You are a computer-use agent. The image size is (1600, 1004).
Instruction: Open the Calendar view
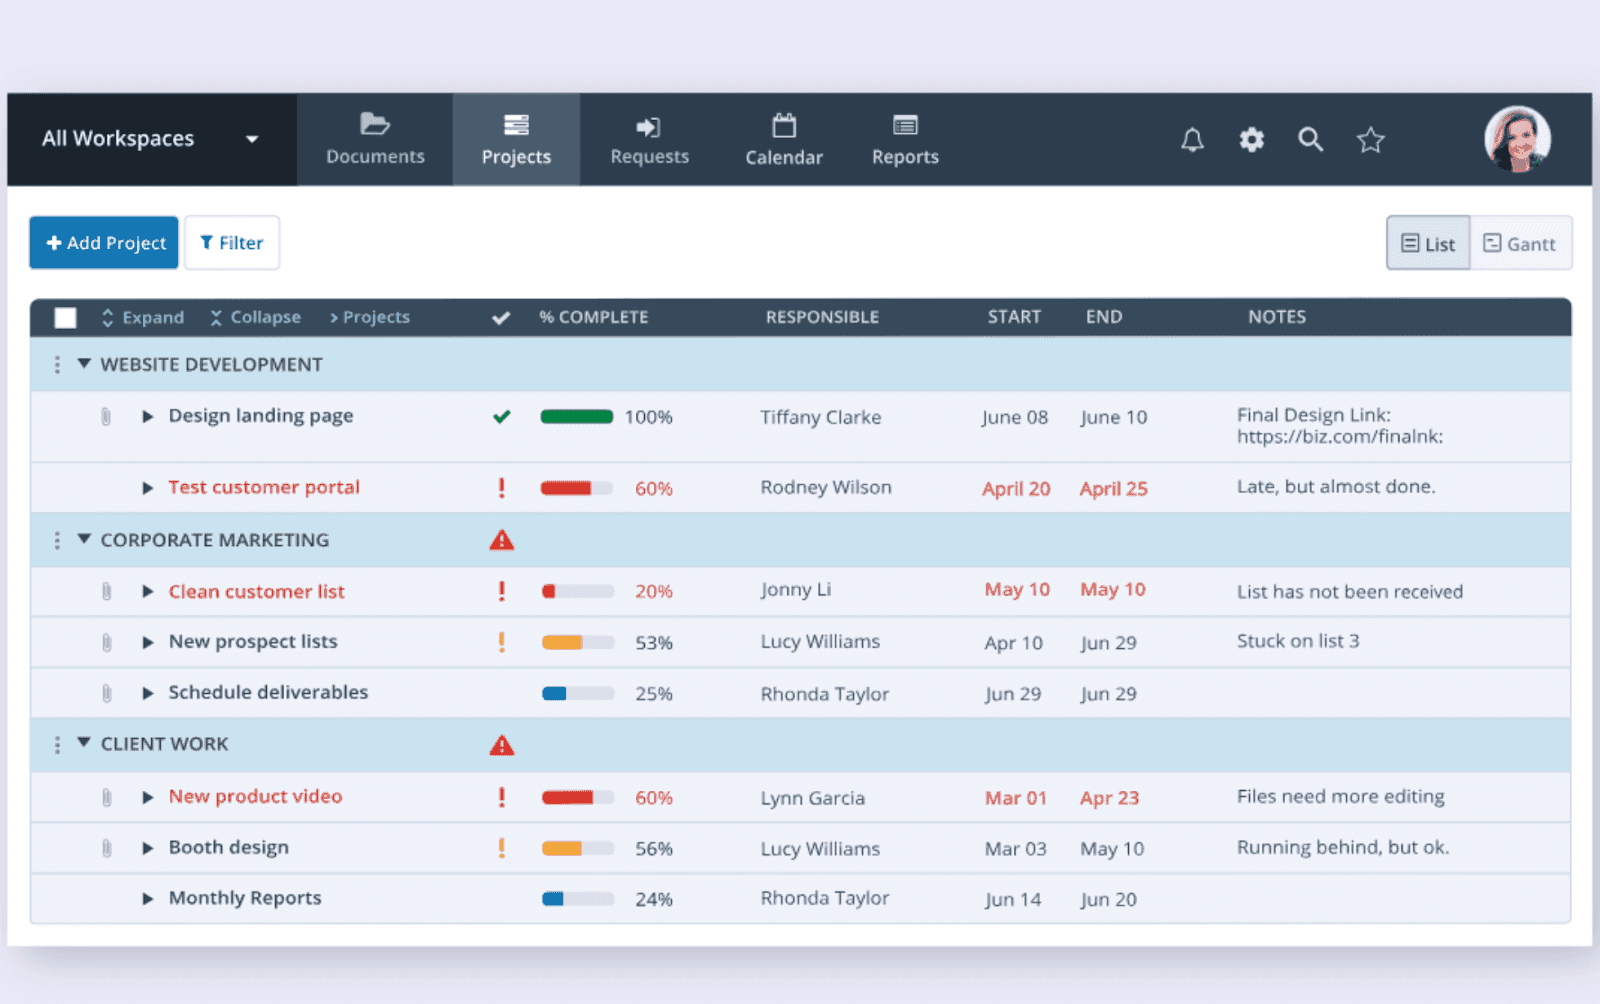tap(784, 139)
